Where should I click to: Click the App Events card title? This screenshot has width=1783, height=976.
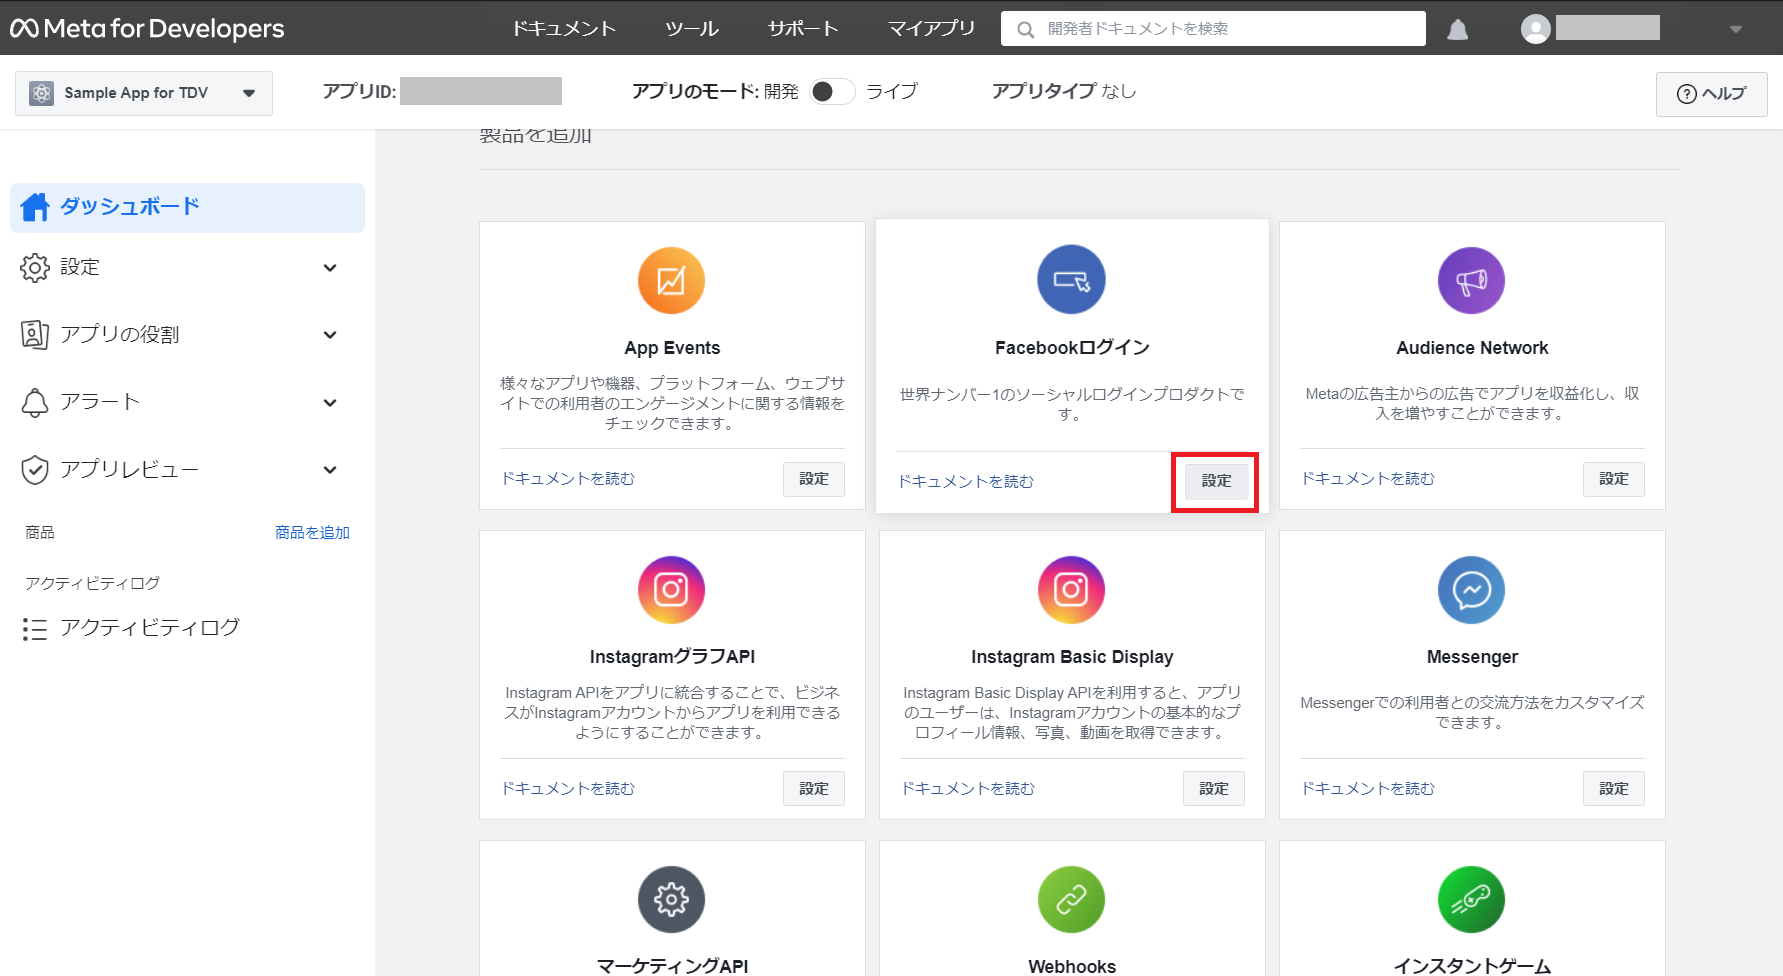pyautogui.click(x=672, y=348)
